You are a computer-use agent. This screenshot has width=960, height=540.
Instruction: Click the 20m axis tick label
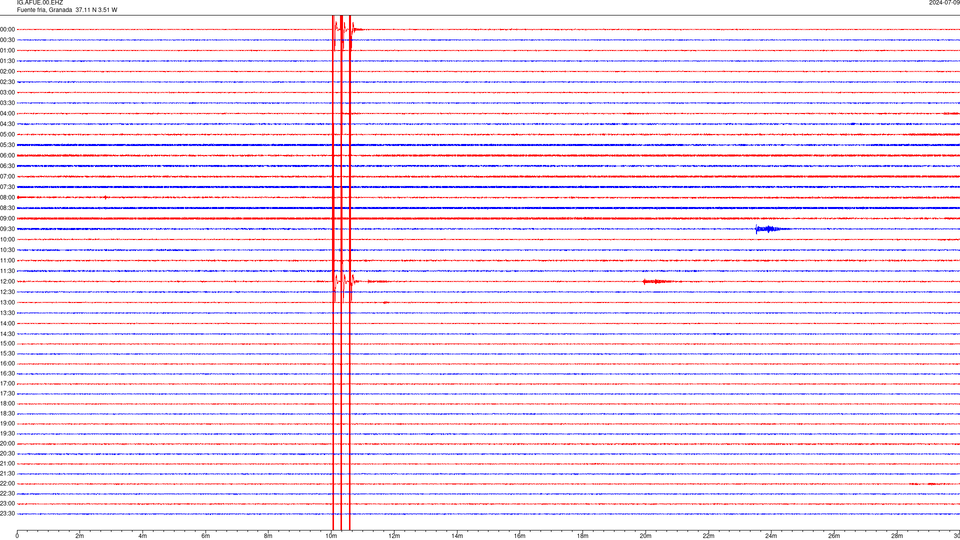tap(645, 536)
